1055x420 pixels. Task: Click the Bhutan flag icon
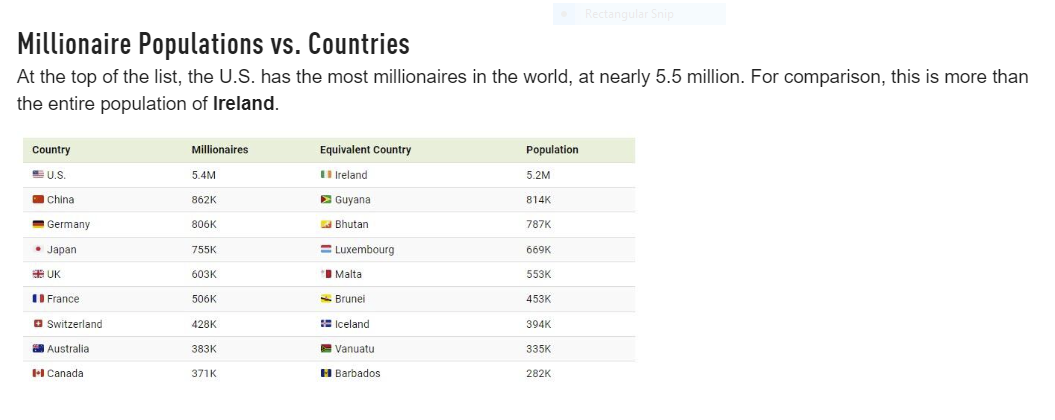coord(326,224)
